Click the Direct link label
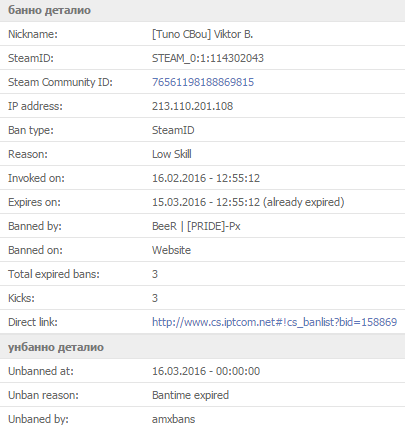The height and width of the screenshot is (429, 405). coord(33,322)
